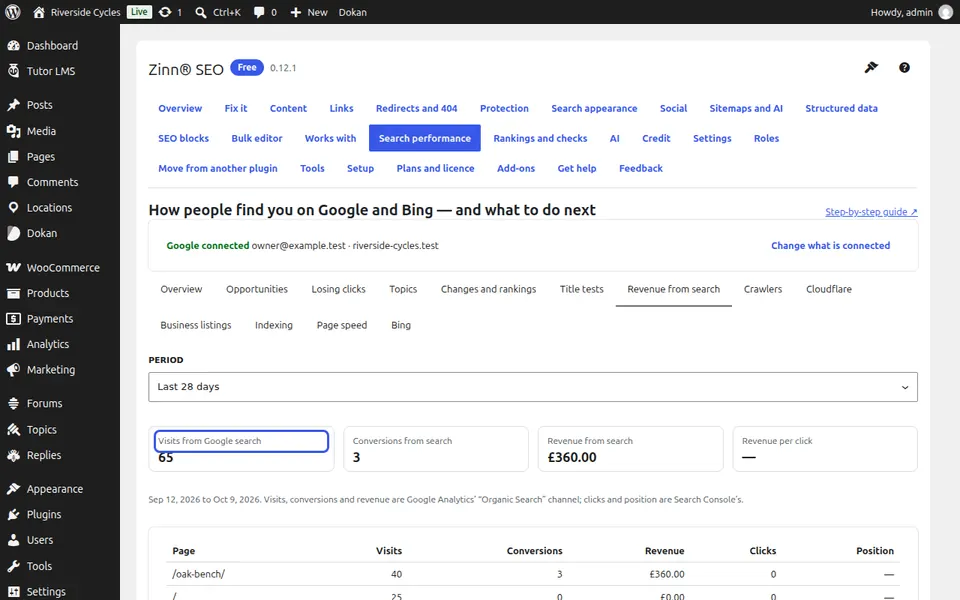Click the Appearance brush icon
Image resolution: width=960 pixels, height=600 pixels.
pyautogui.click(x=13, y=489)
